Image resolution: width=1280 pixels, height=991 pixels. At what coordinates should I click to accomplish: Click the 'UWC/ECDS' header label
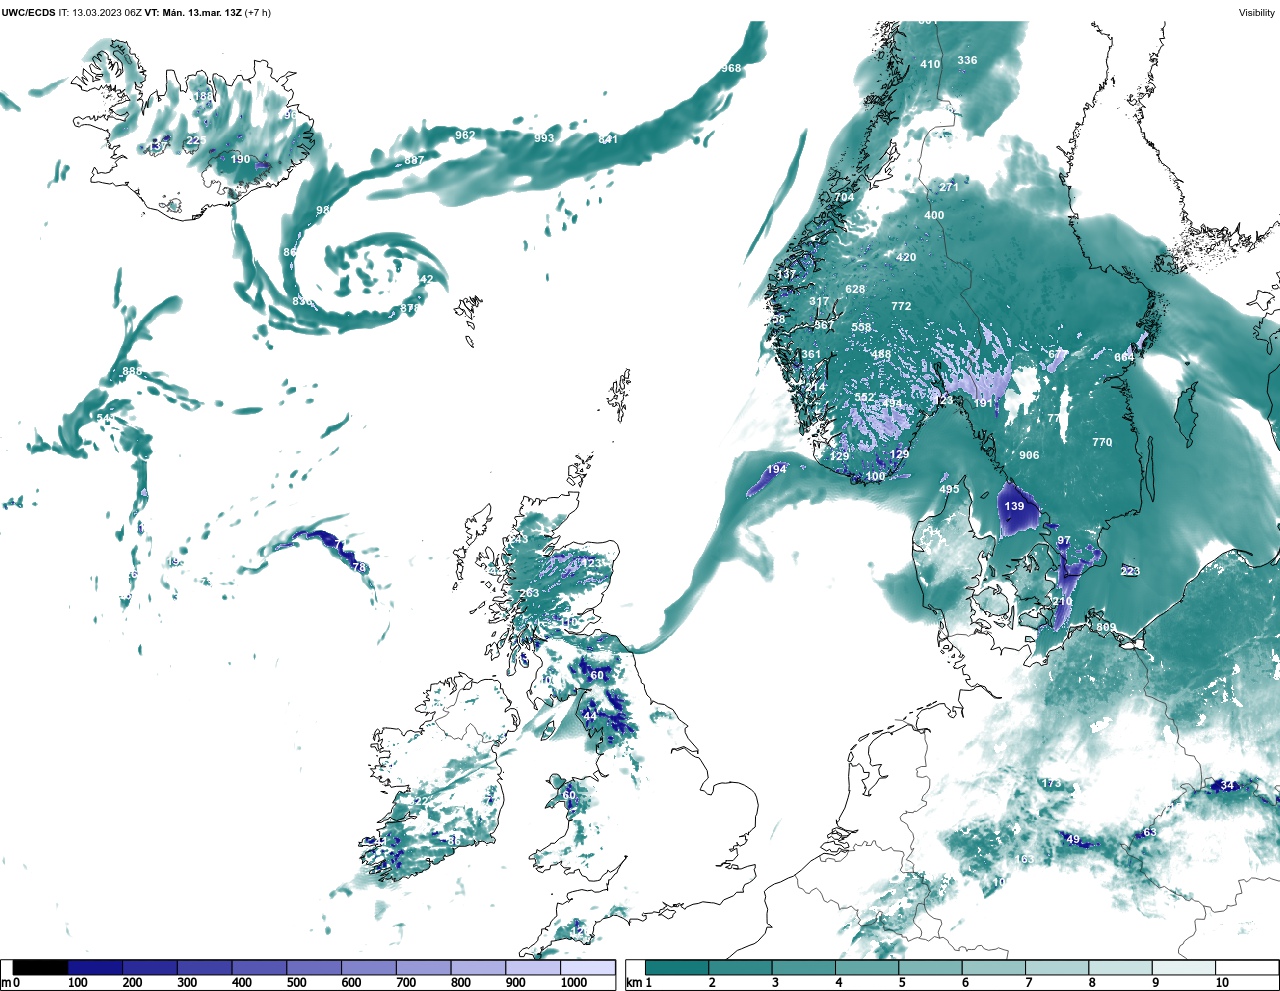click(28, 12)
